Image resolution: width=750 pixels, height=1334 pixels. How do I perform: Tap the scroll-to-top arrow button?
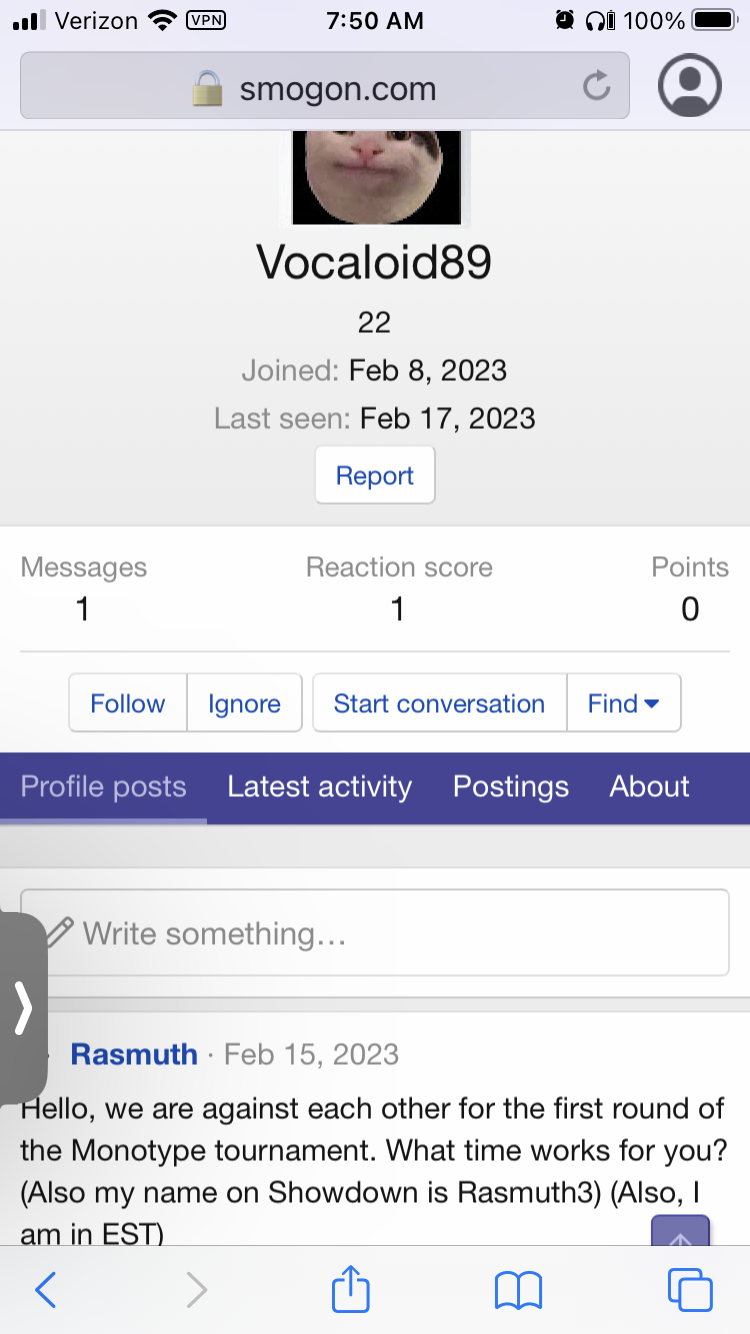point(680,1234)
